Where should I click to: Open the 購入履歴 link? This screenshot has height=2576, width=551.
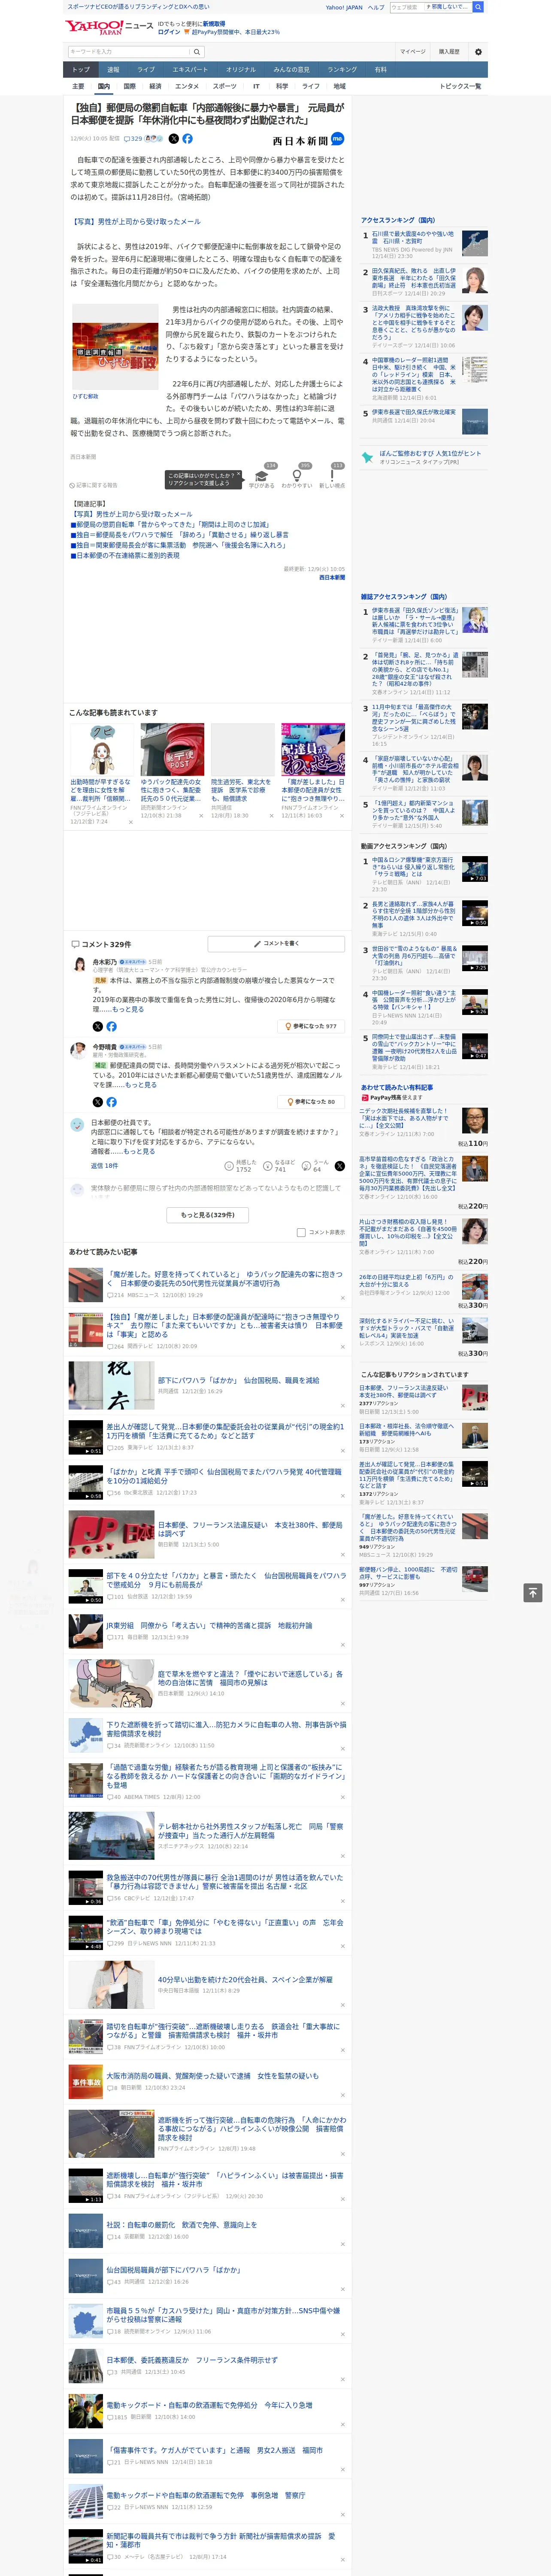coord(449,51)
